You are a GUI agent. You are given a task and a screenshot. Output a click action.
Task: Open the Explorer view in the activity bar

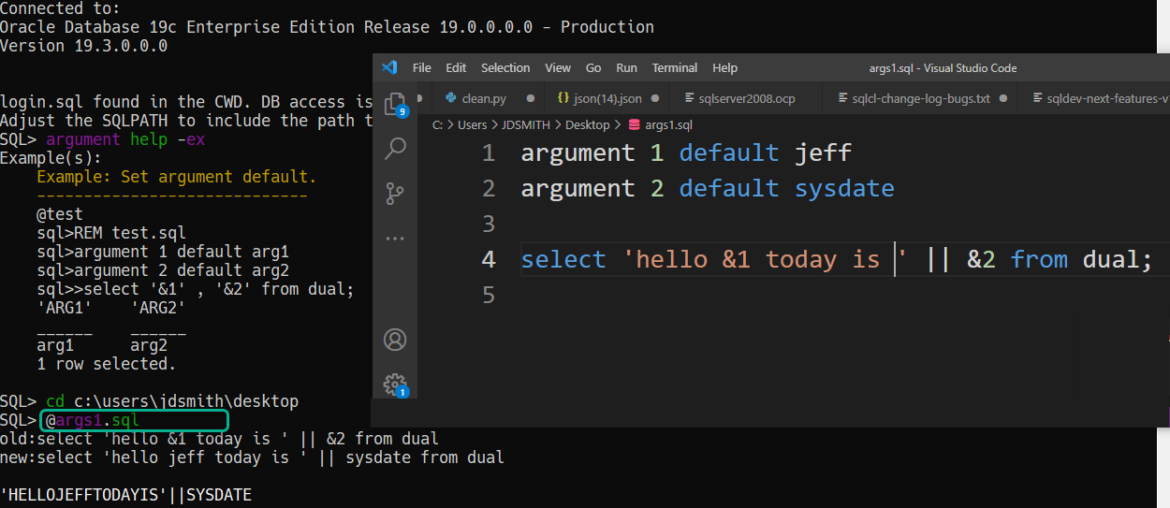pos(393,105)
